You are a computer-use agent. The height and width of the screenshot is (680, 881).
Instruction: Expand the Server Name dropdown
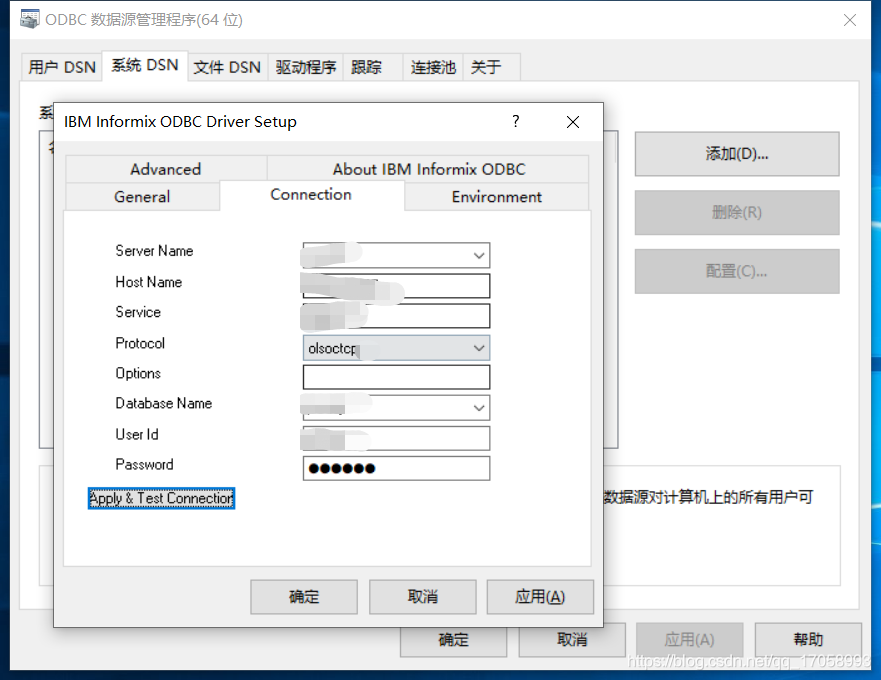coord(479,255)
